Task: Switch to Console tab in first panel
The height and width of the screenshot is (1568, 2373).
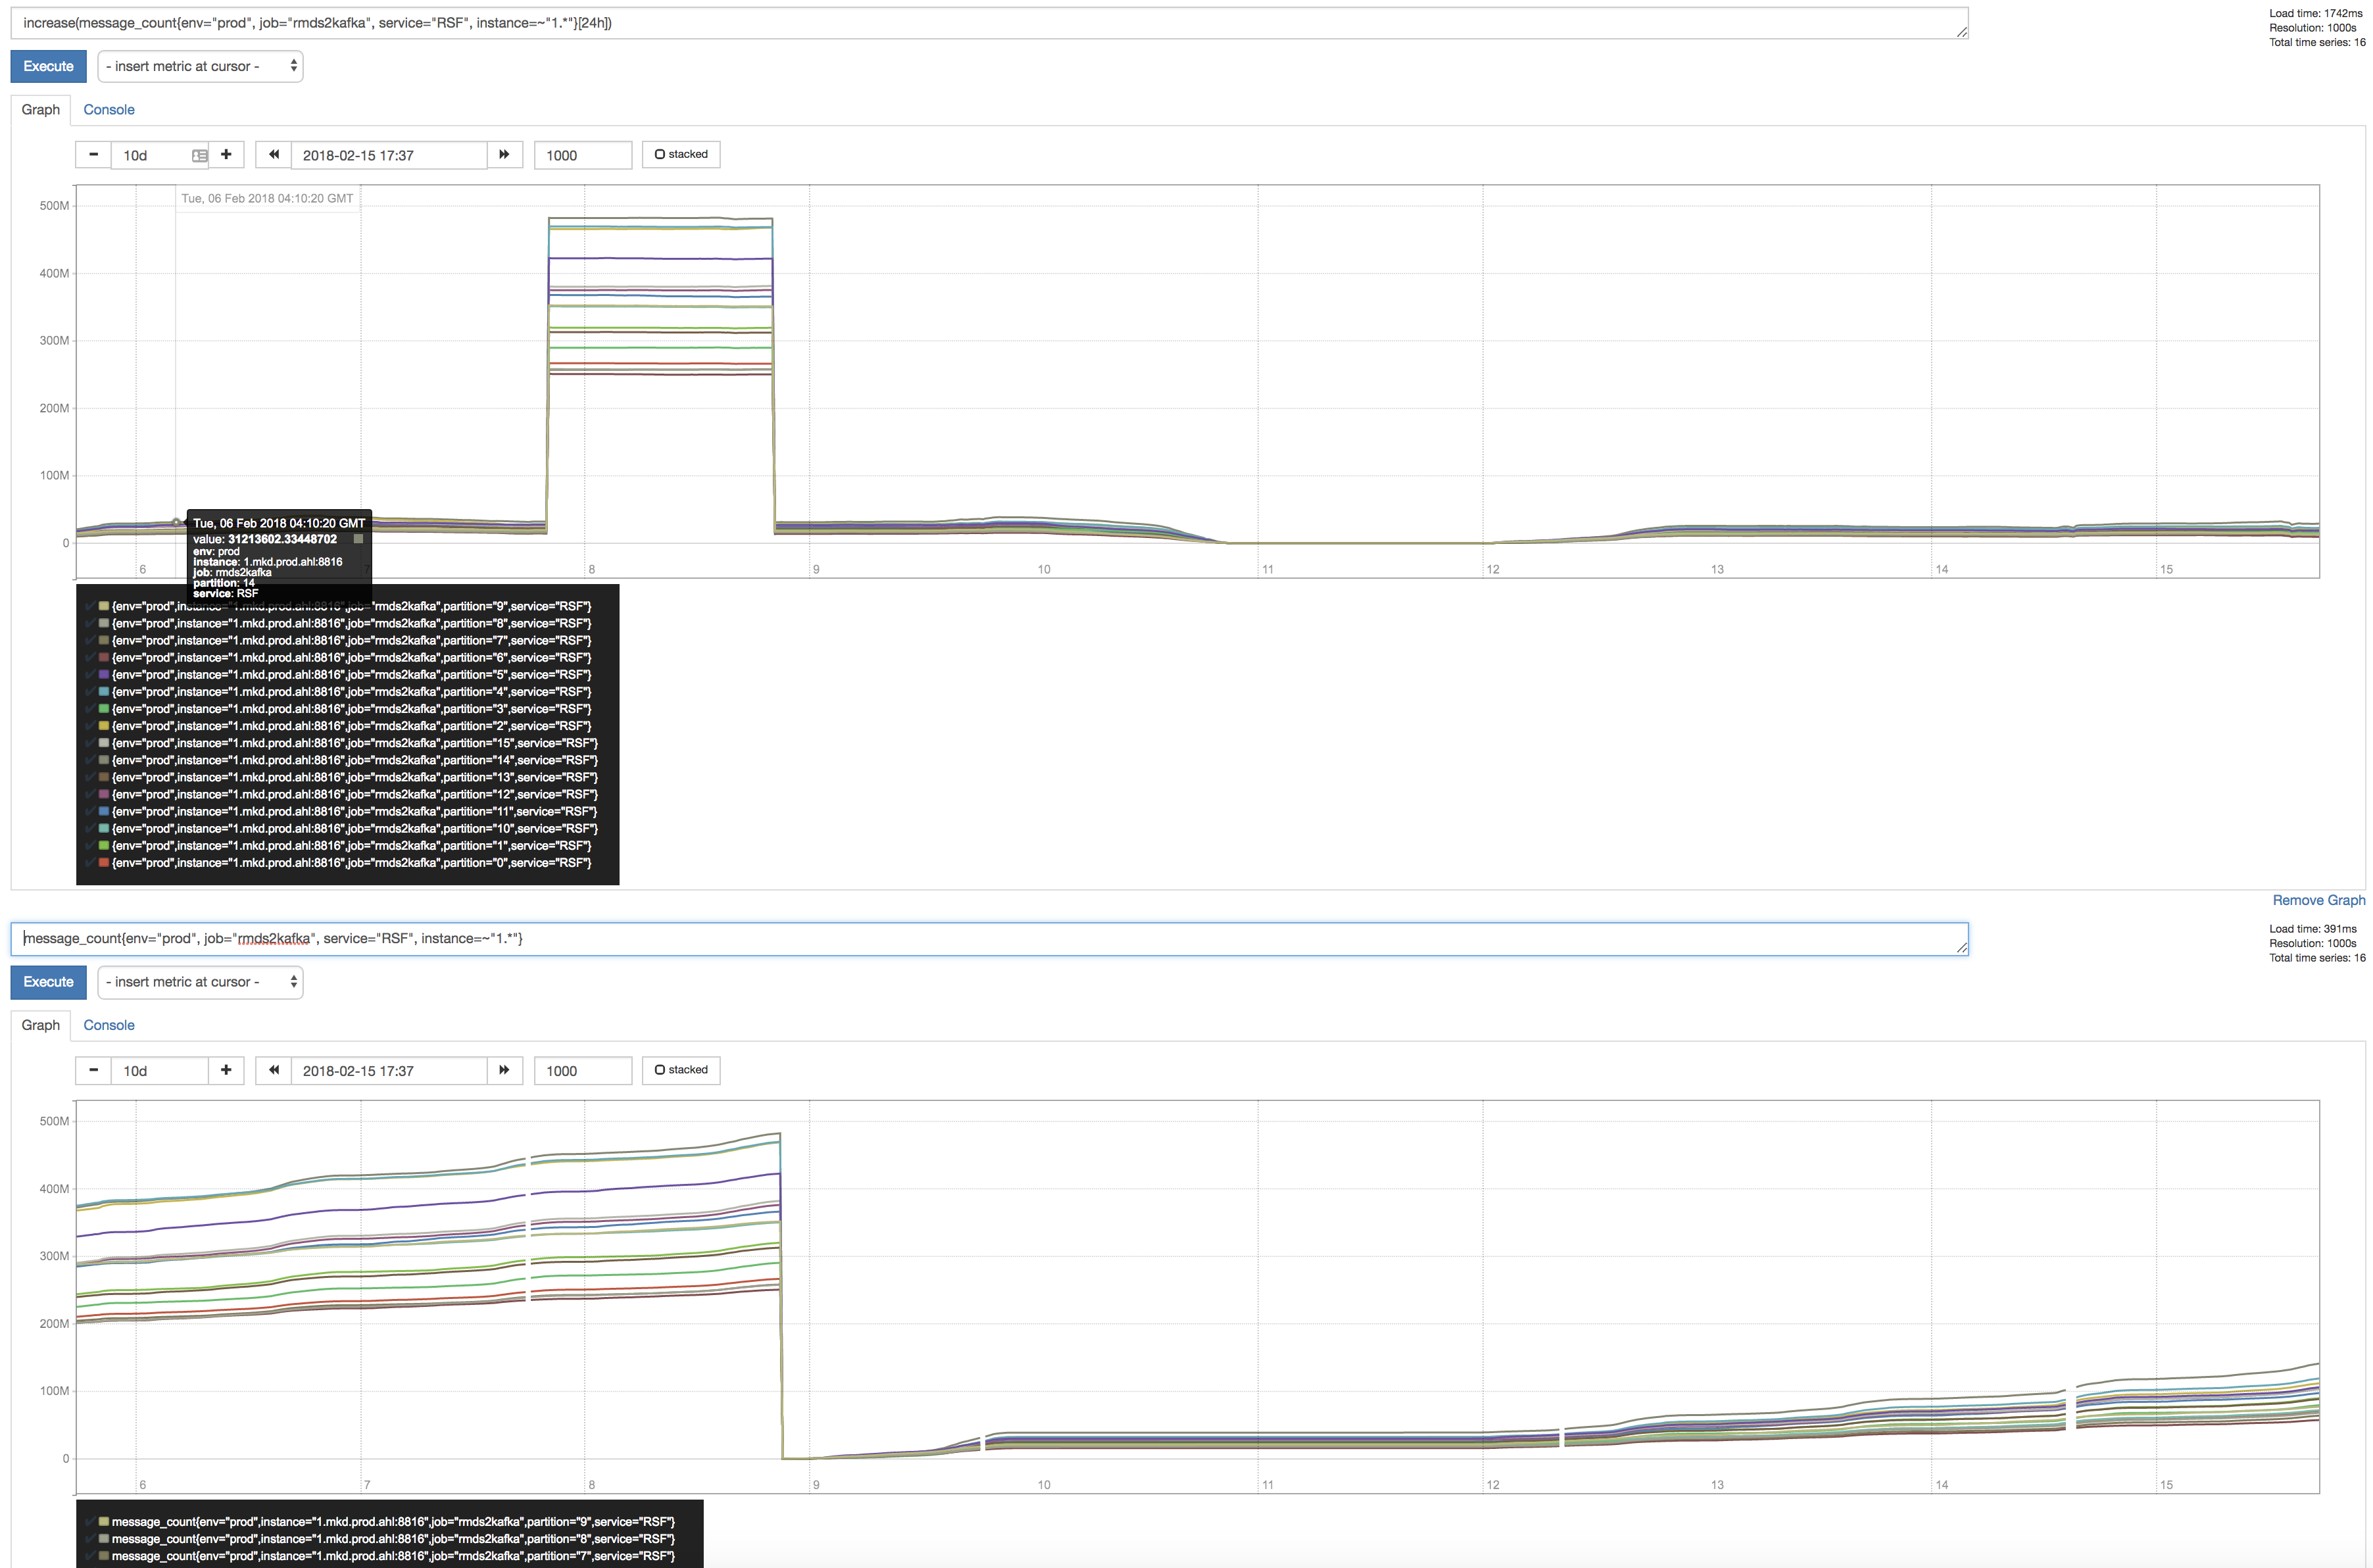Action: tap(108, 109)
